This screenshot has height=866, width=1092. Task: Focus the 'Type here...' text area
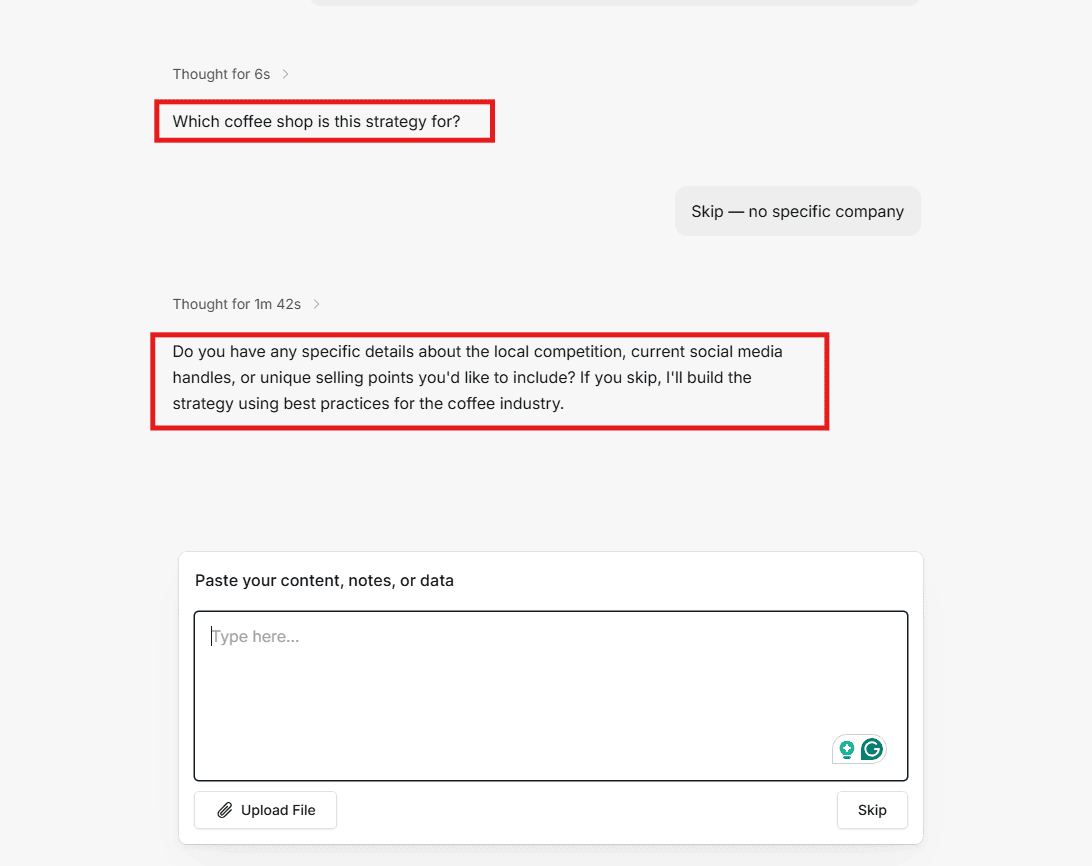551,695
